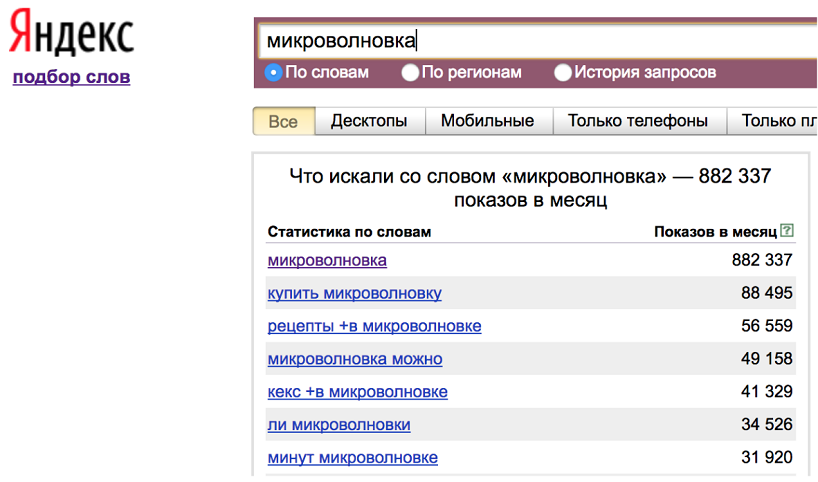Focus the search field containing микроволновка

[538, 41]
